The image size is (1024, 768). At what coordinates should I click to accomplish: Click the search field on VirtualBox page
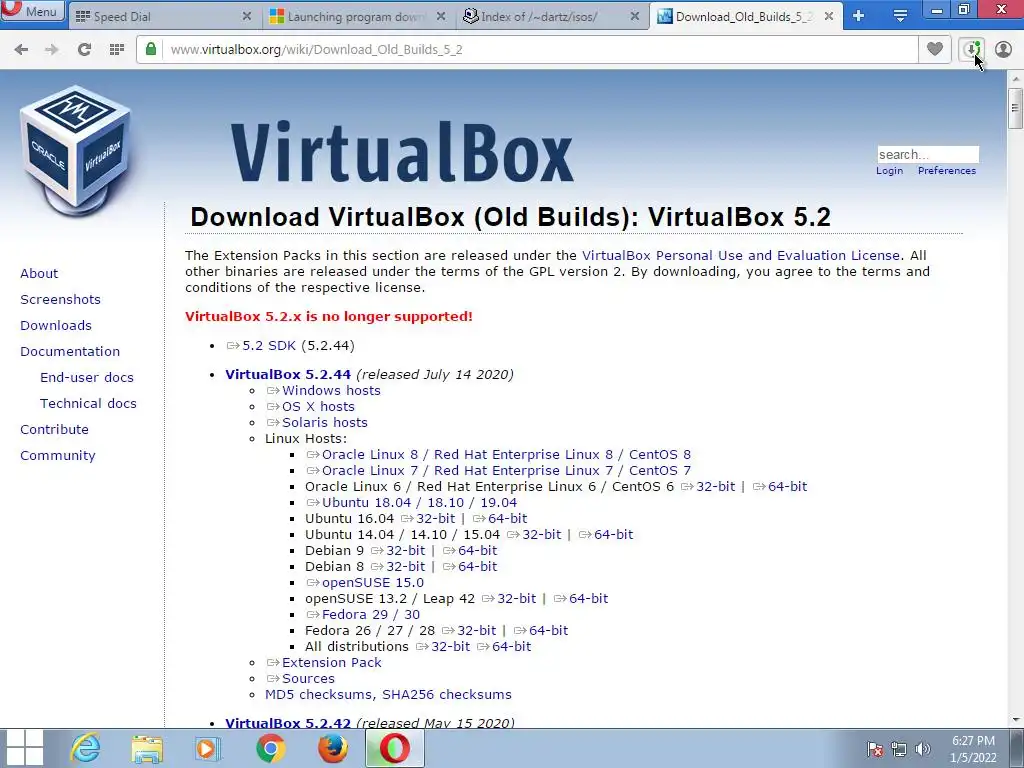927,154
